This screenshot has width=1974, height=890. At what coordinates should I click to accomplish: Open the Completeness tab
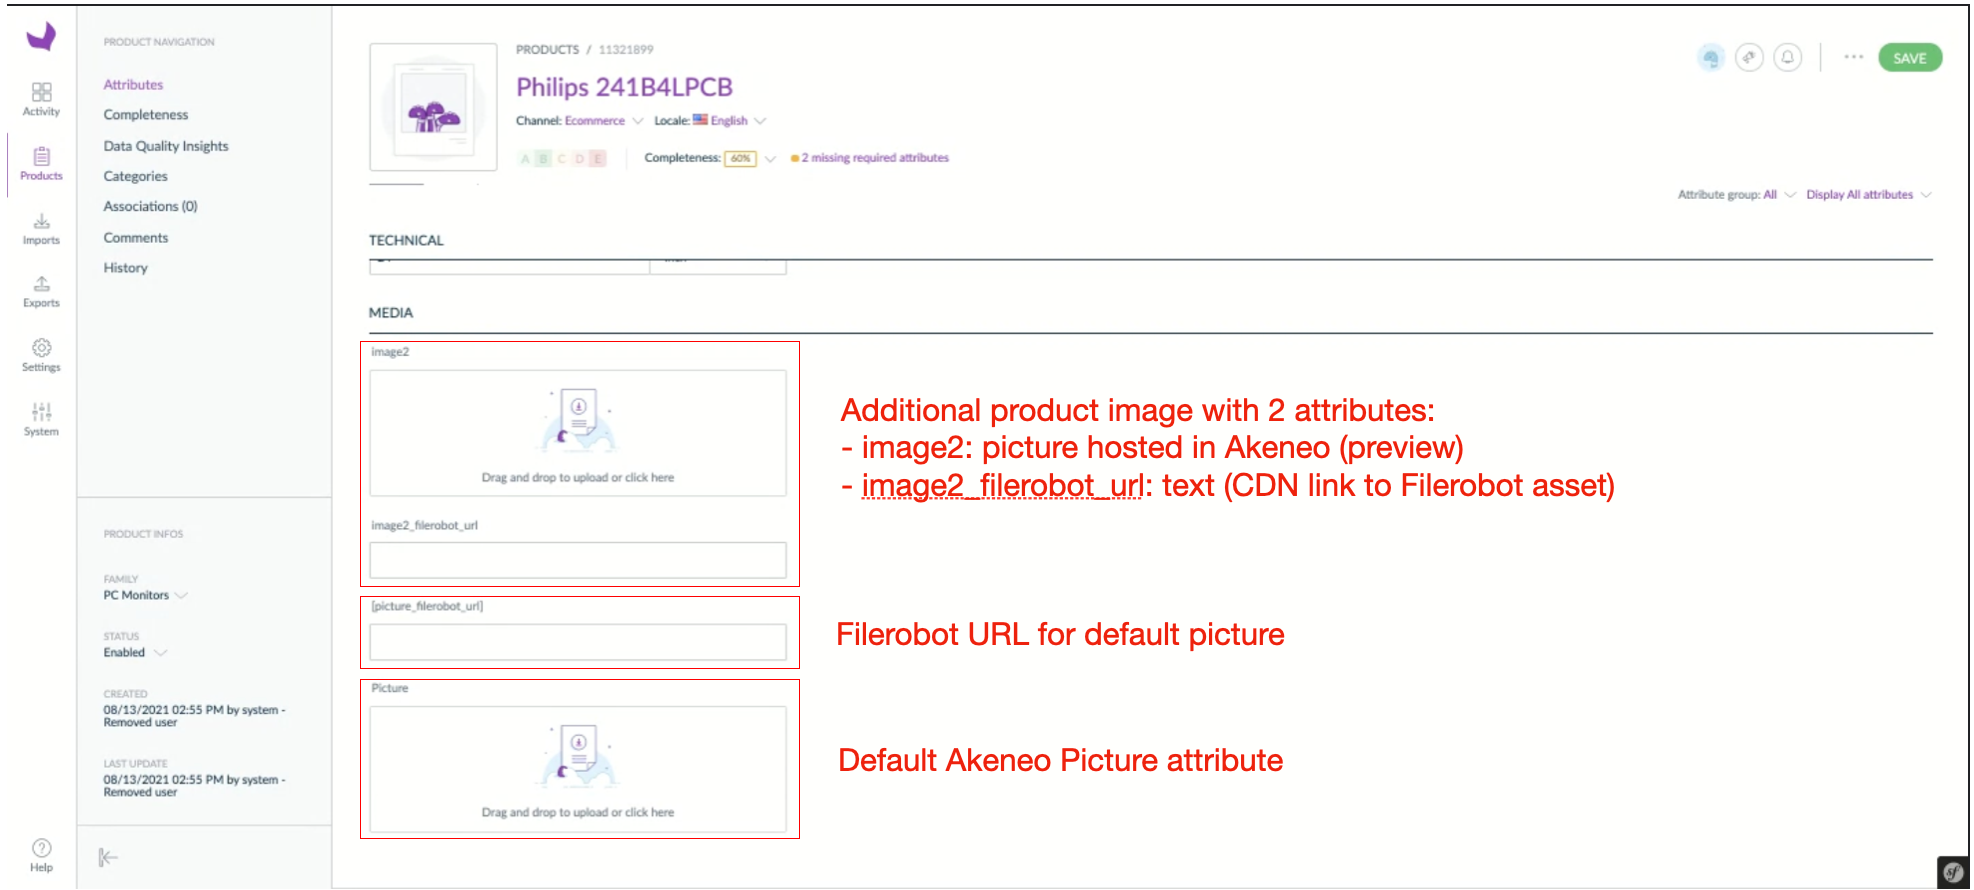(x=146, y=115)
